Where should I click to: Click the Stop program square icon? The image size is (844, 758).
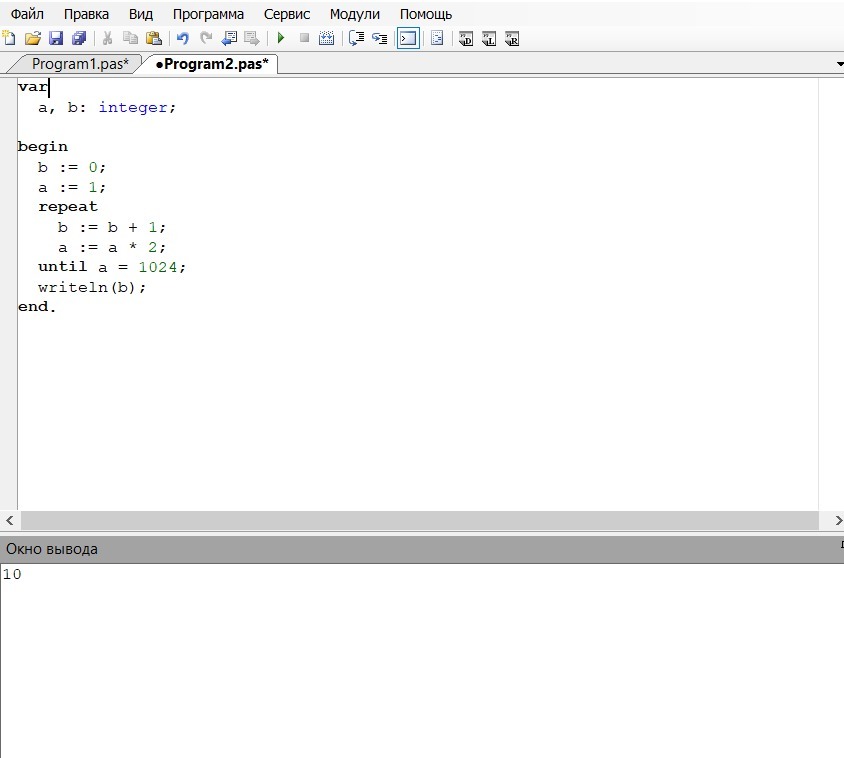click(304, 39)
